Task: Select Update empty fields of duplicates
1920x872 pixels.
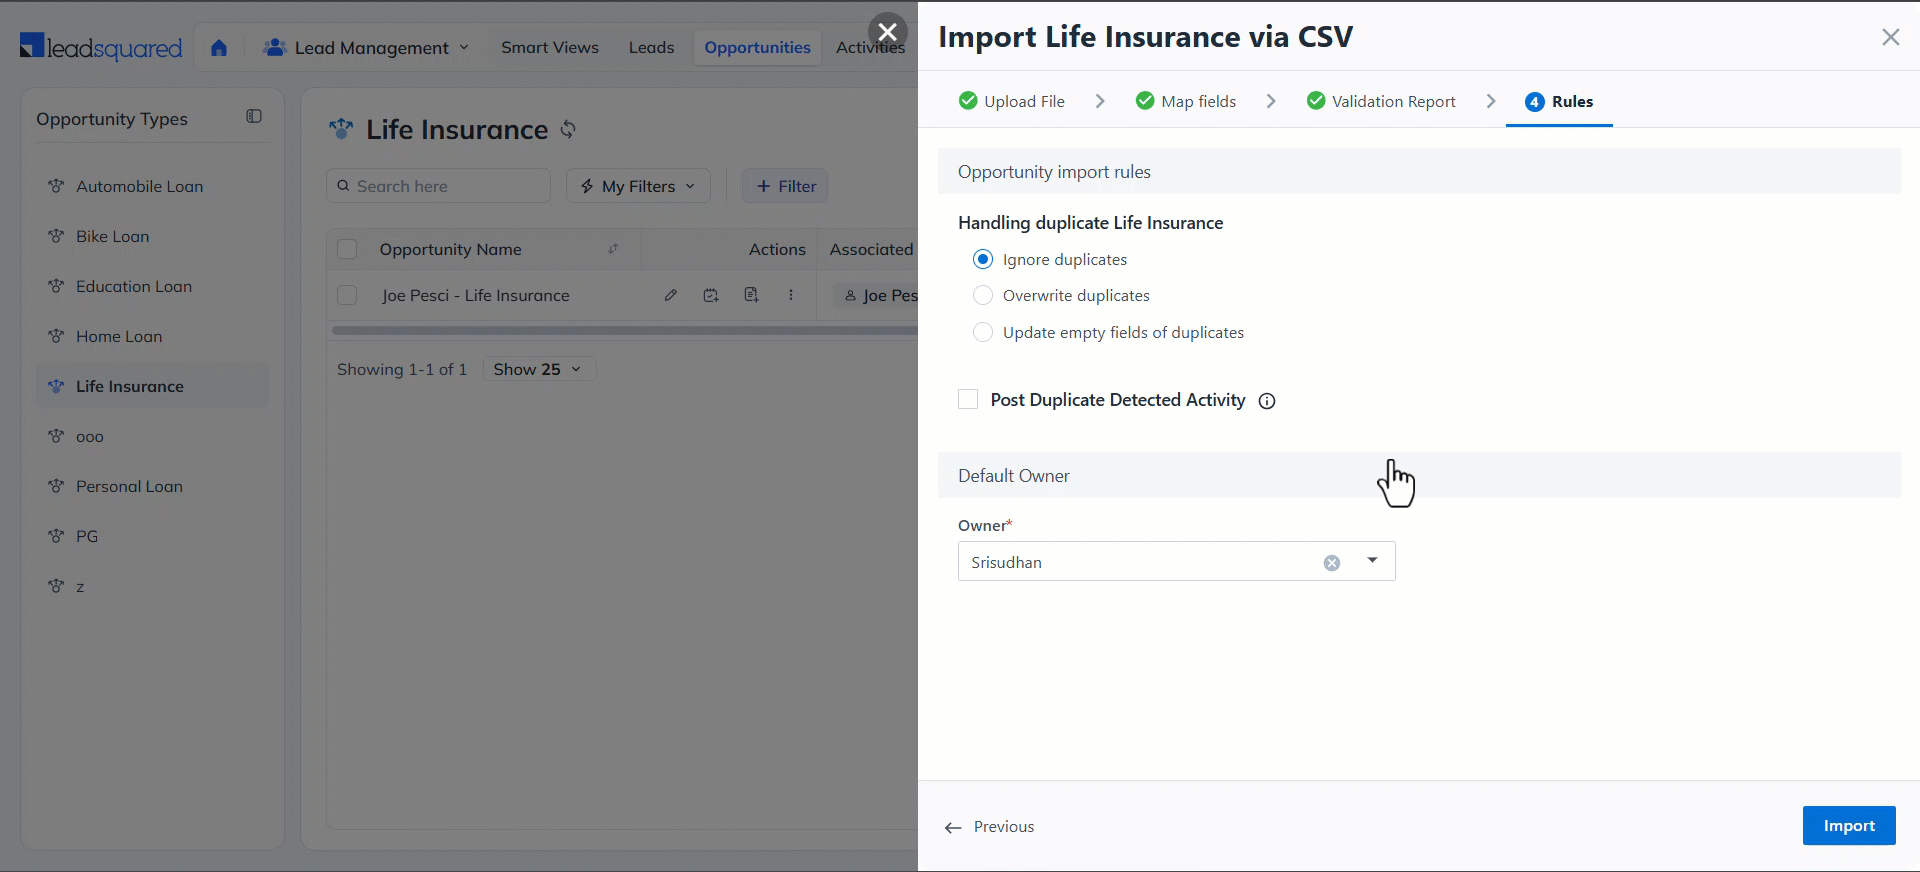Action: point(983,332)
